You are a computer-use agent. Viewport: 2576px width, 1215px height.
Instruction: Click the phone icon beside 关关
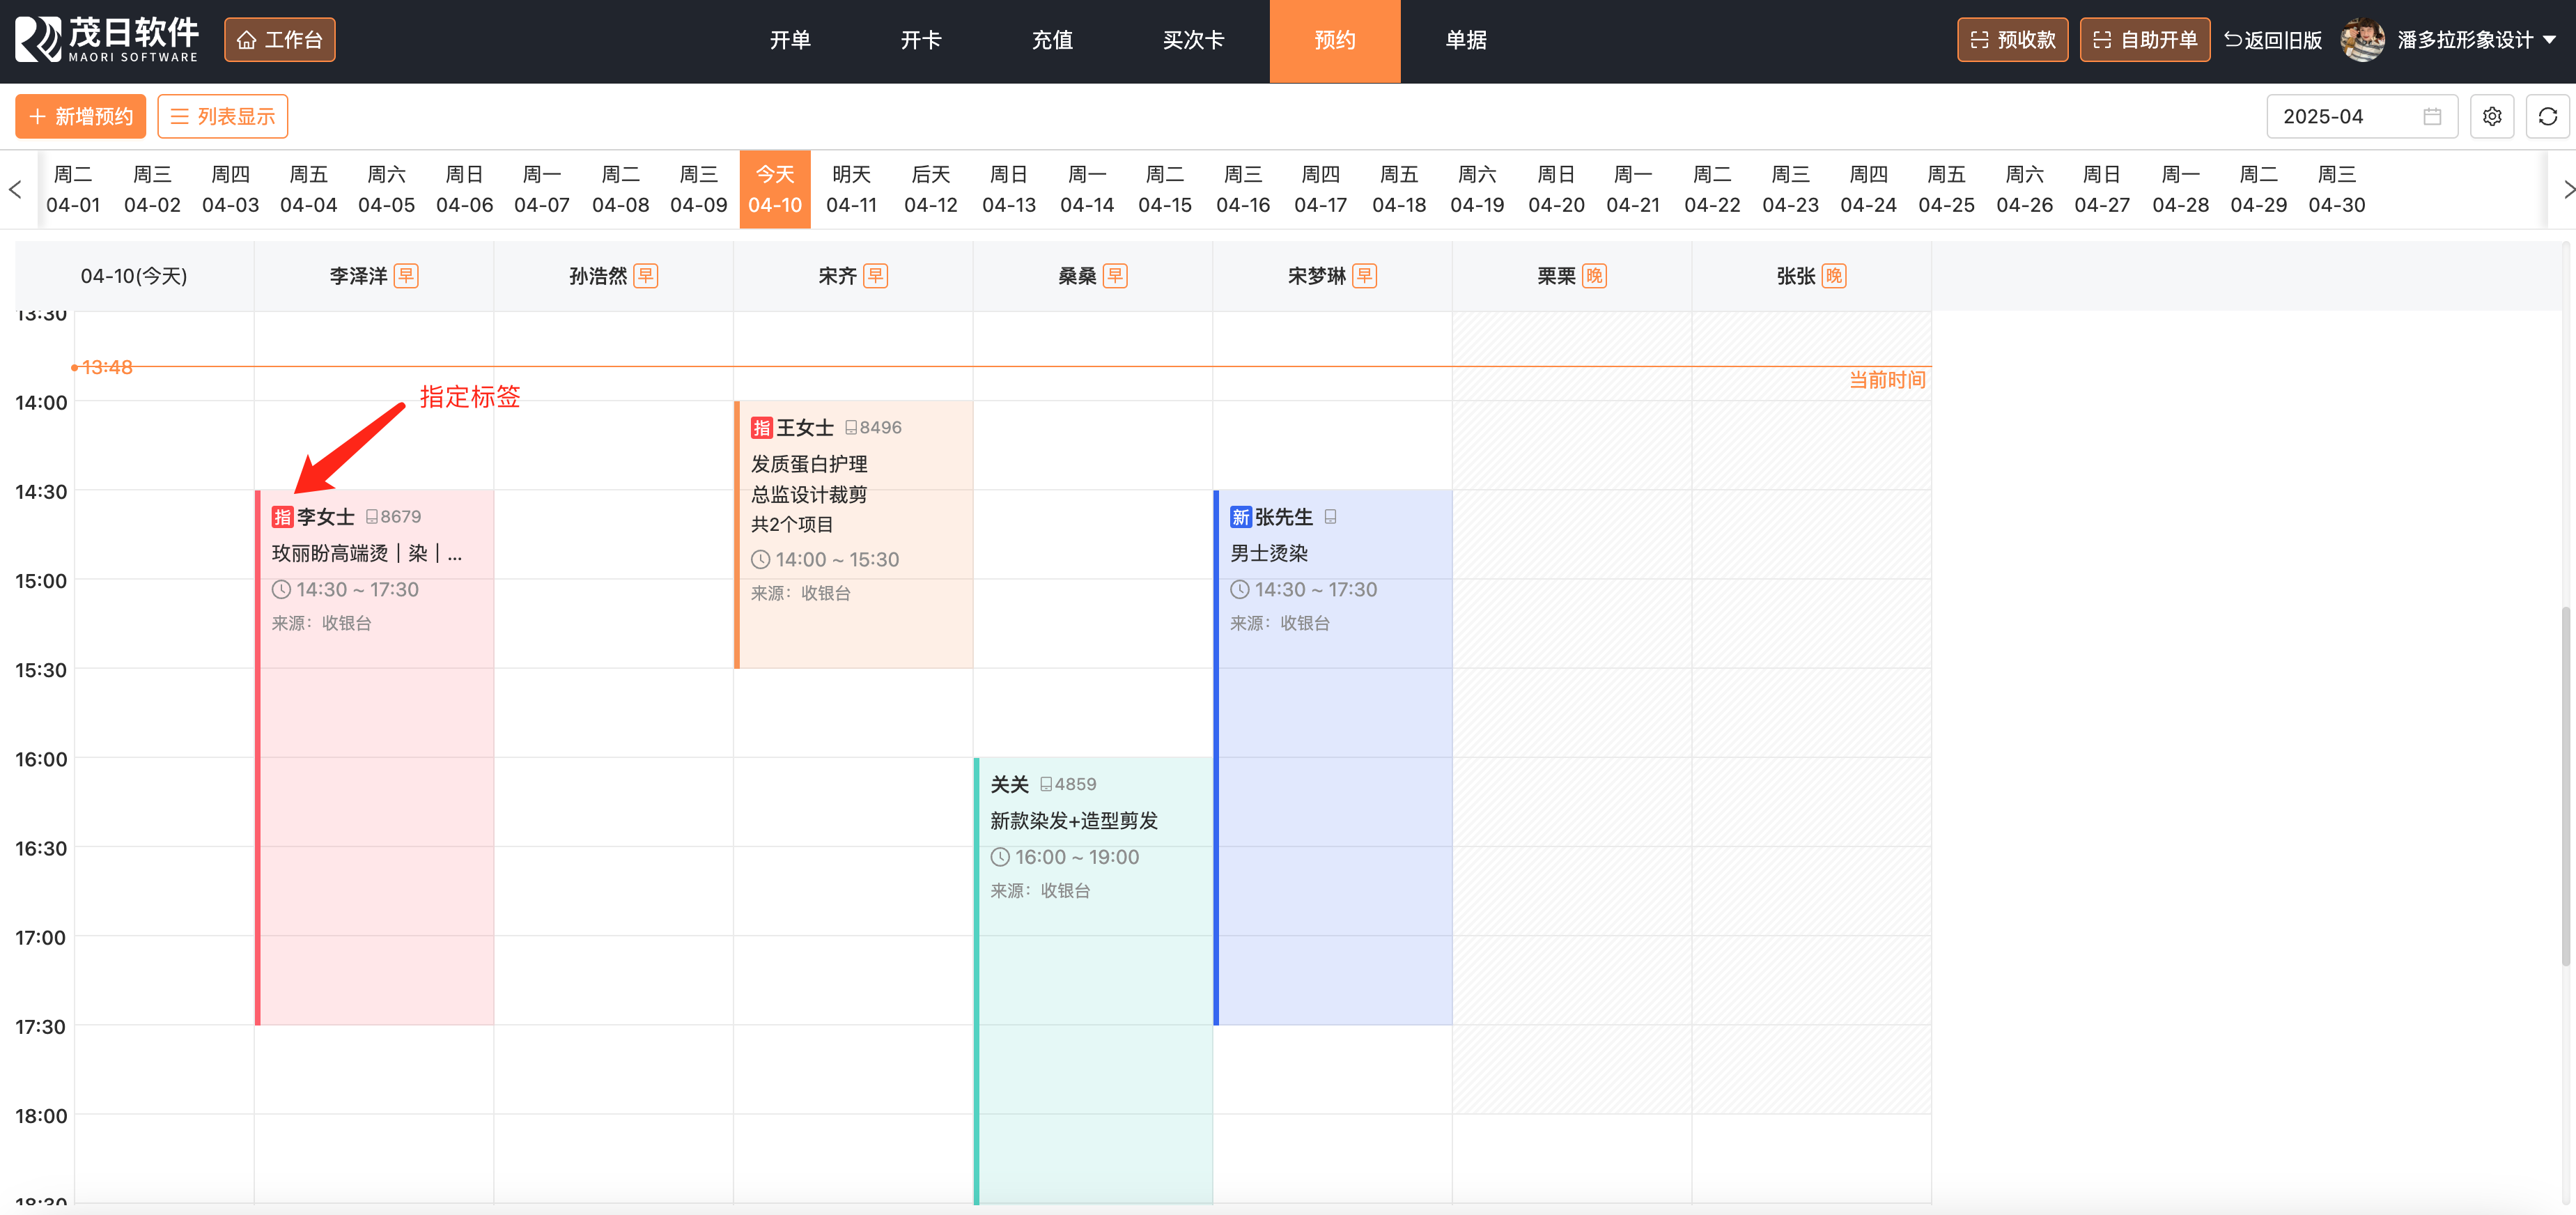(1045, 785)
